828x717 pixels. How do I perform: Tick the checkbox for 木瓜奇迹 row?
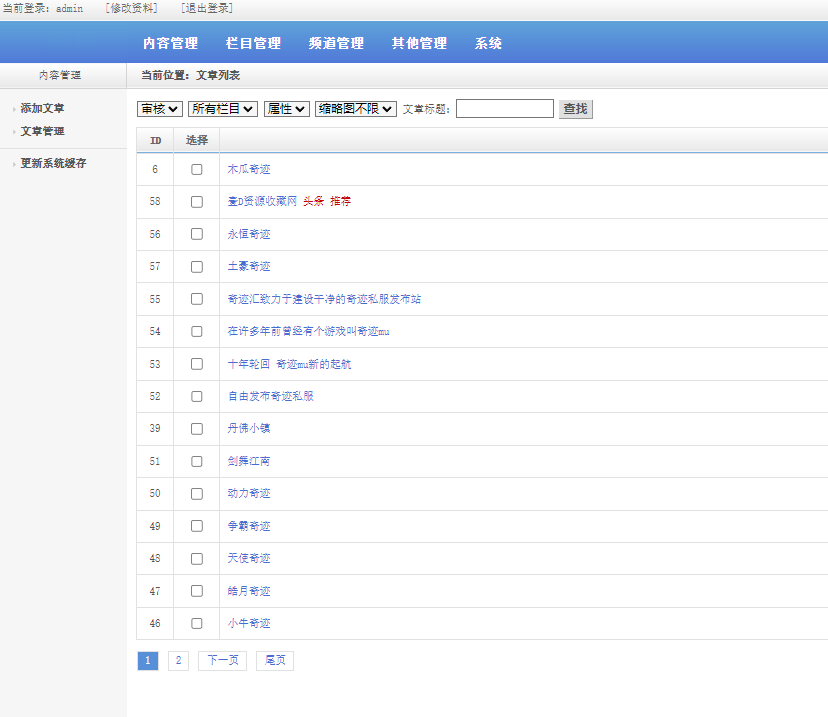pos(197,170)
